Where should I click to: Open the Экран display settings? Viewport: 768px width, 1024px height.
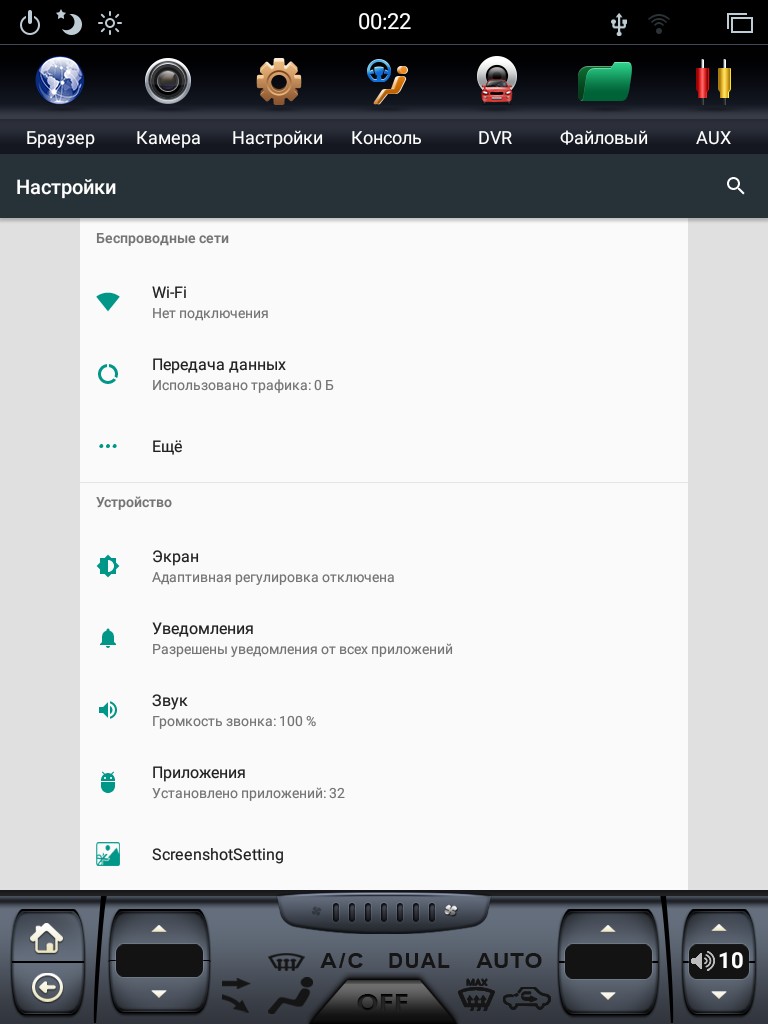384,566
